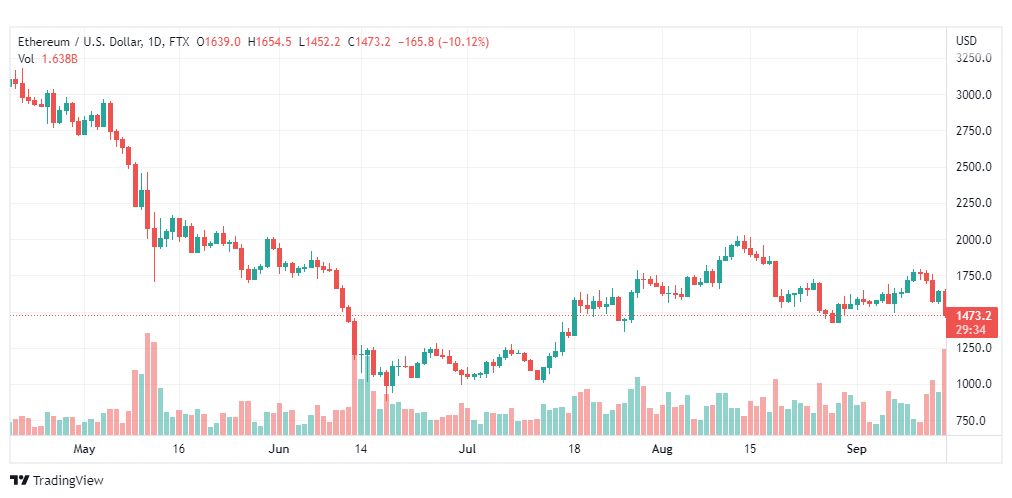Image resolution: width=1012 pixels, height=498 pixels.
Task: Click the 14 date label near June low
Action: tap(361, 449)
